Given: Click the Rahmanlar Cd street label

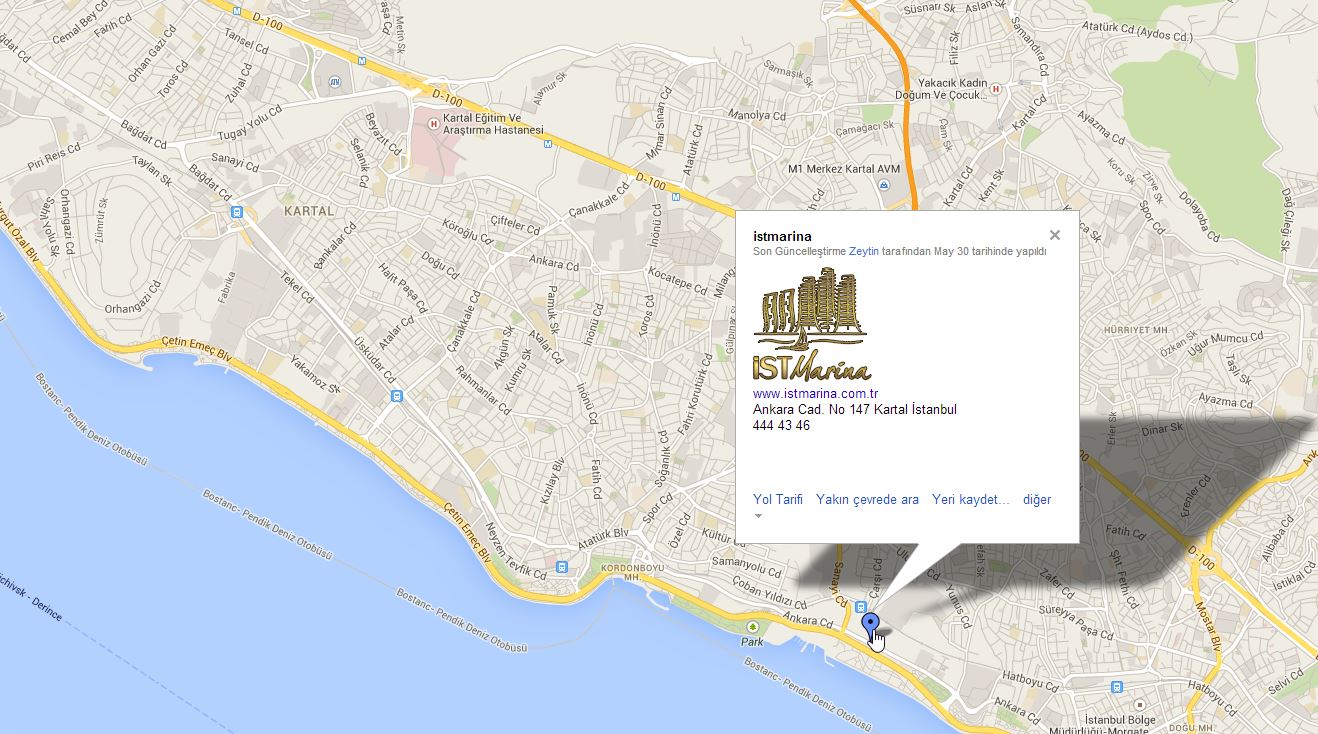Looking at the screenshot, I should pos(485,392).
